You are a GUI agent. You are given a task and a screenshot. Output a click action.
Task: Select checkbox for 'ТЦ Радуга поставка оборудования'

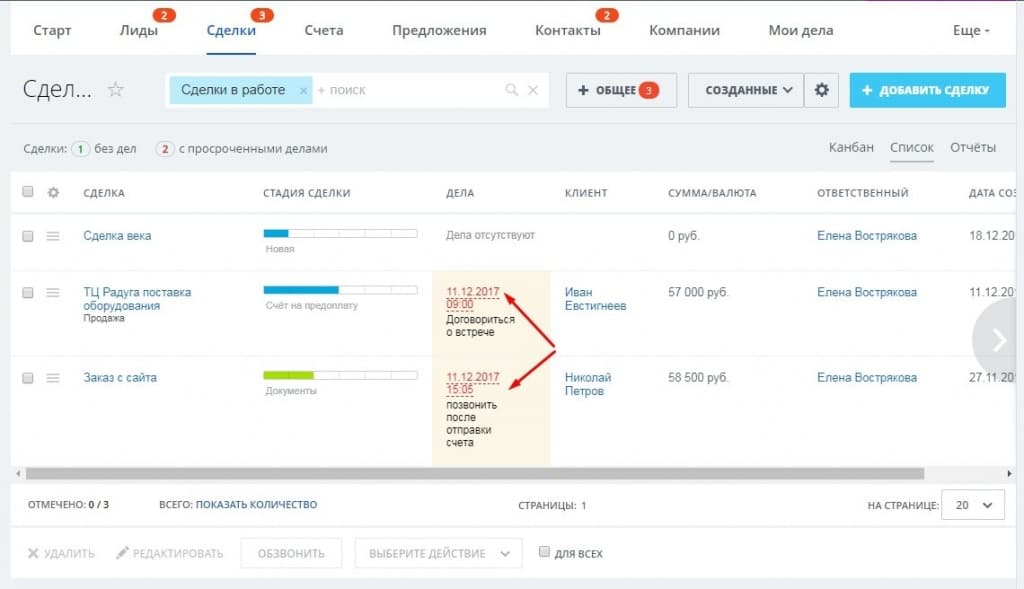pyautogui.click(x=28, y=293)
